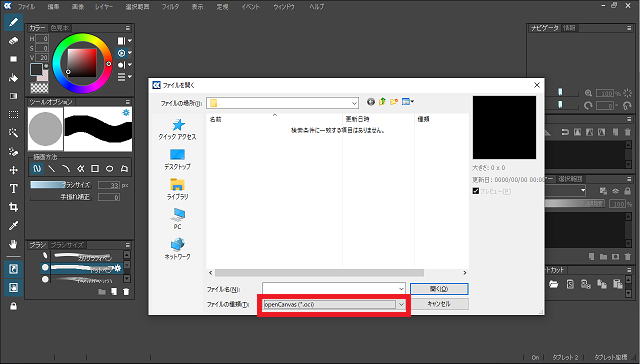640x364 pixels.
Task: Choose the curve drawing method
Action: [x=66, y=168]
